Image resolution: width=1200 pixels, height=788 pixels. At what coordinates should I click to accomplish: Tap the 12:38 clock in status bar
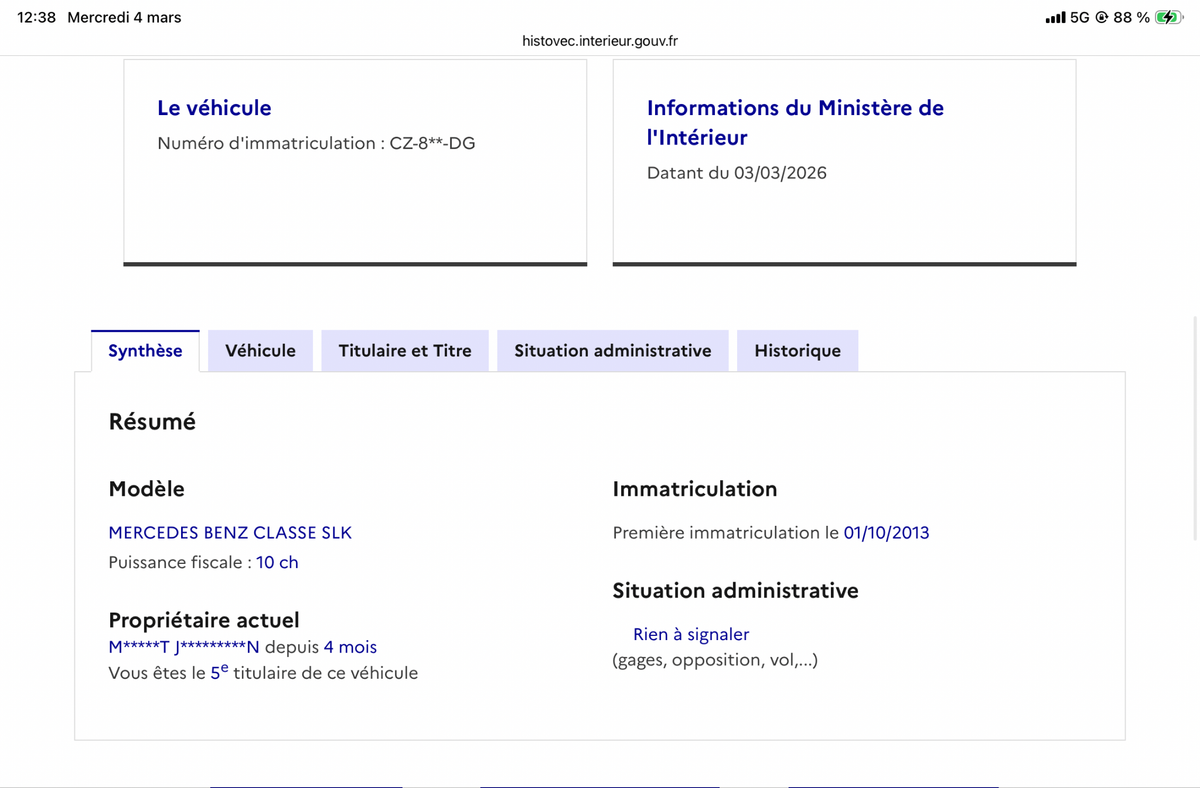click(x=37, y=17)
